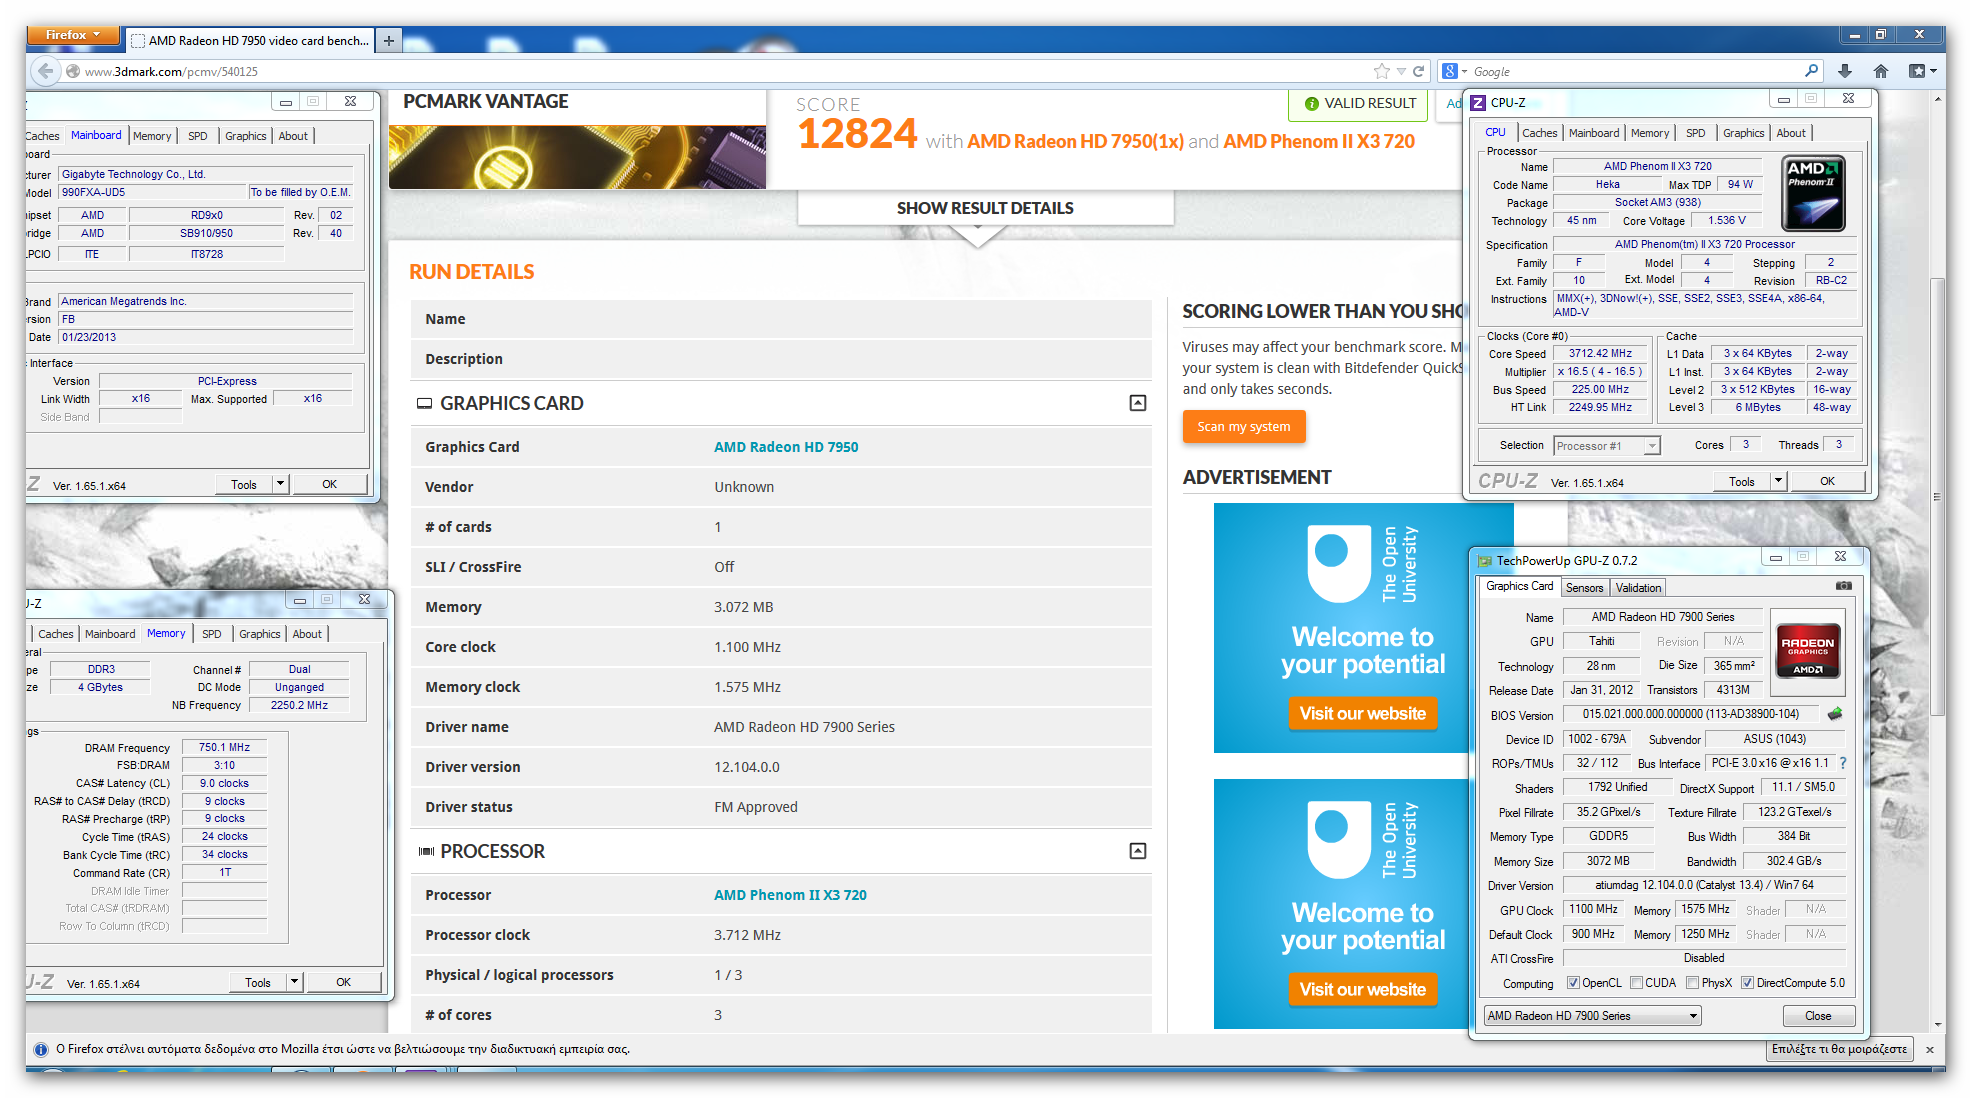Toggle the PhysX checkbox in GPU-Z
This screenshot has width=1972, height=1098.
coord(1692,983)
